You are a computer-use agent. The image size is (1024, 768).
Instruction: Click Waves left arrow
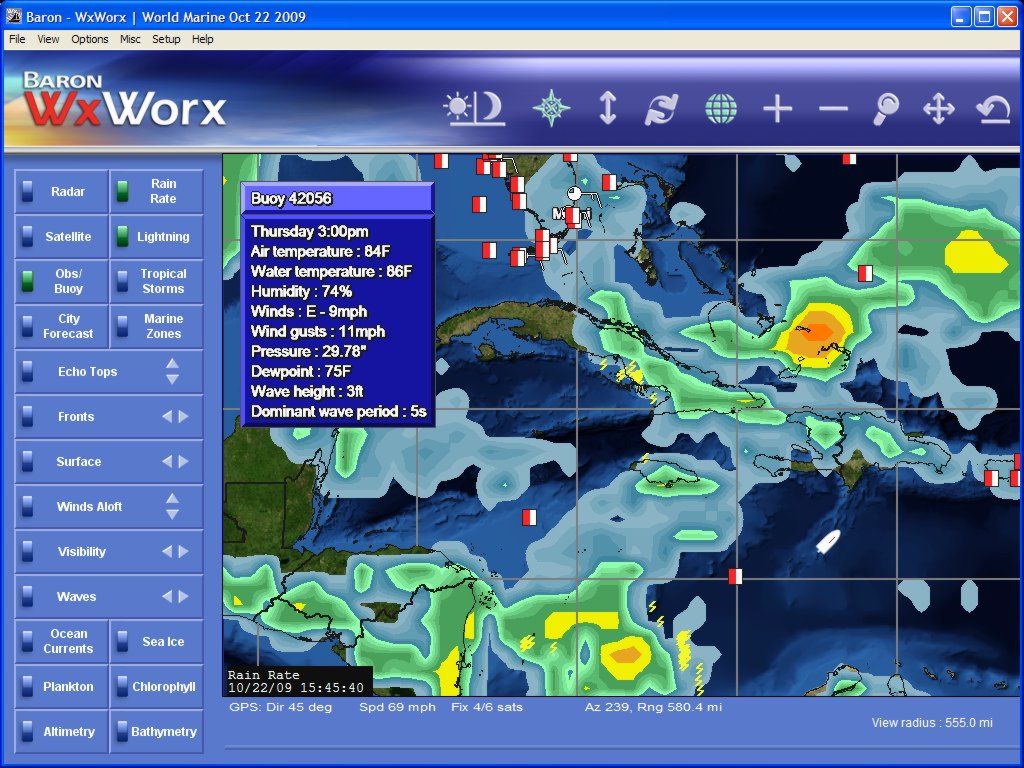click(x=167, y=597)
